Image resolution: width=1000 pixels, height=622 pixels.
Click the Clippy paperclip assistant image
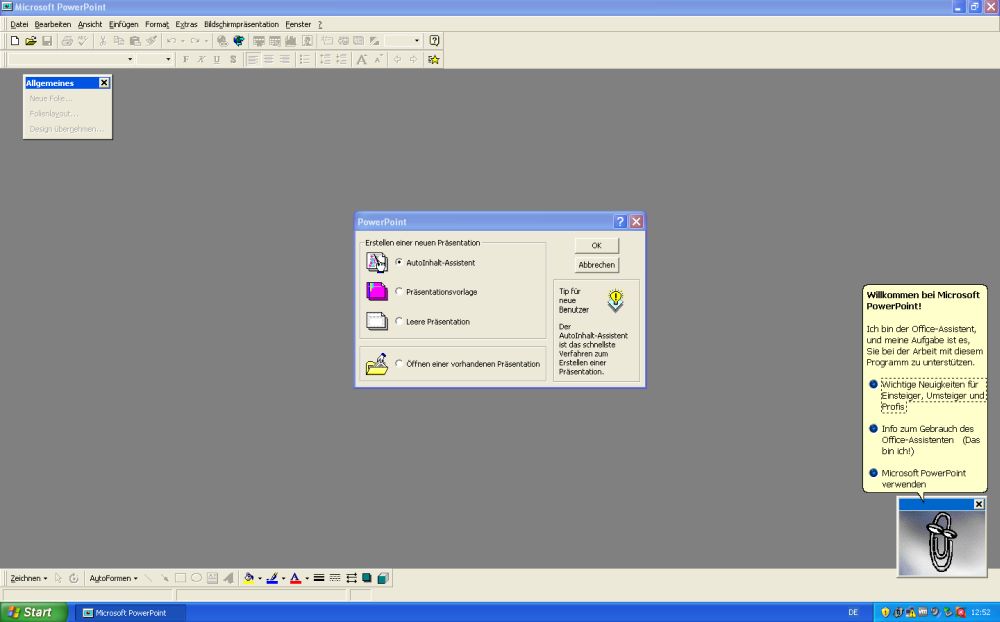point(941,542)
